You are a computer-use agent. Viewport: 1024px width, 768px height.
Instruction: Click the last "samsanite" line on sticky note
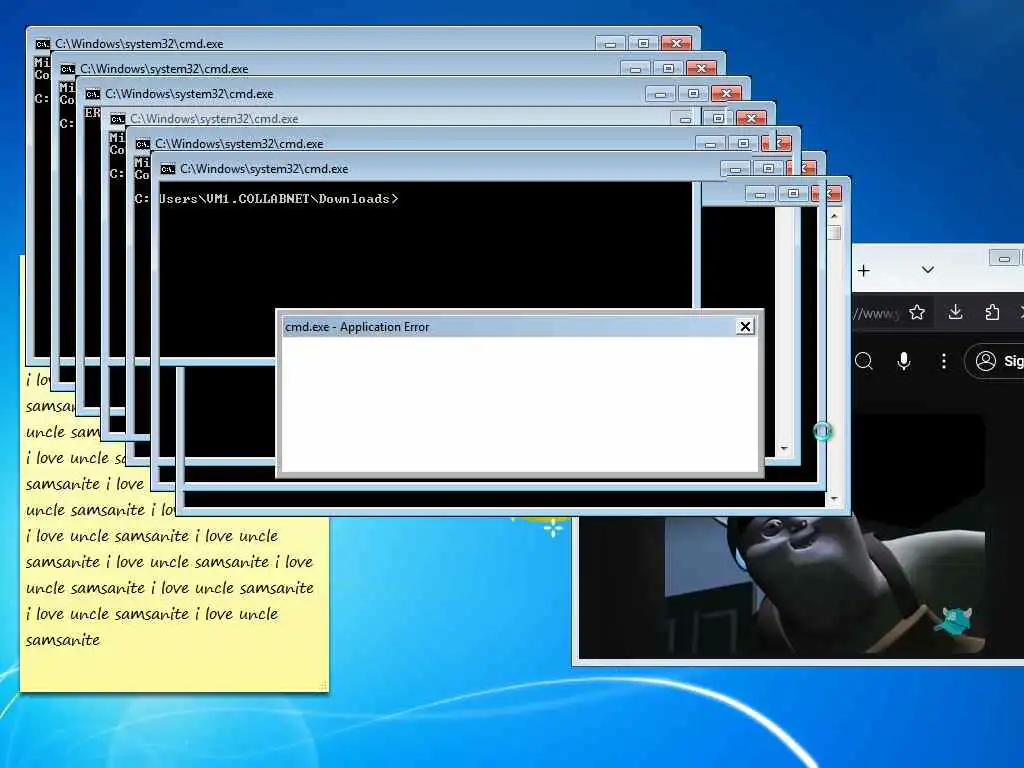(63, 640)
